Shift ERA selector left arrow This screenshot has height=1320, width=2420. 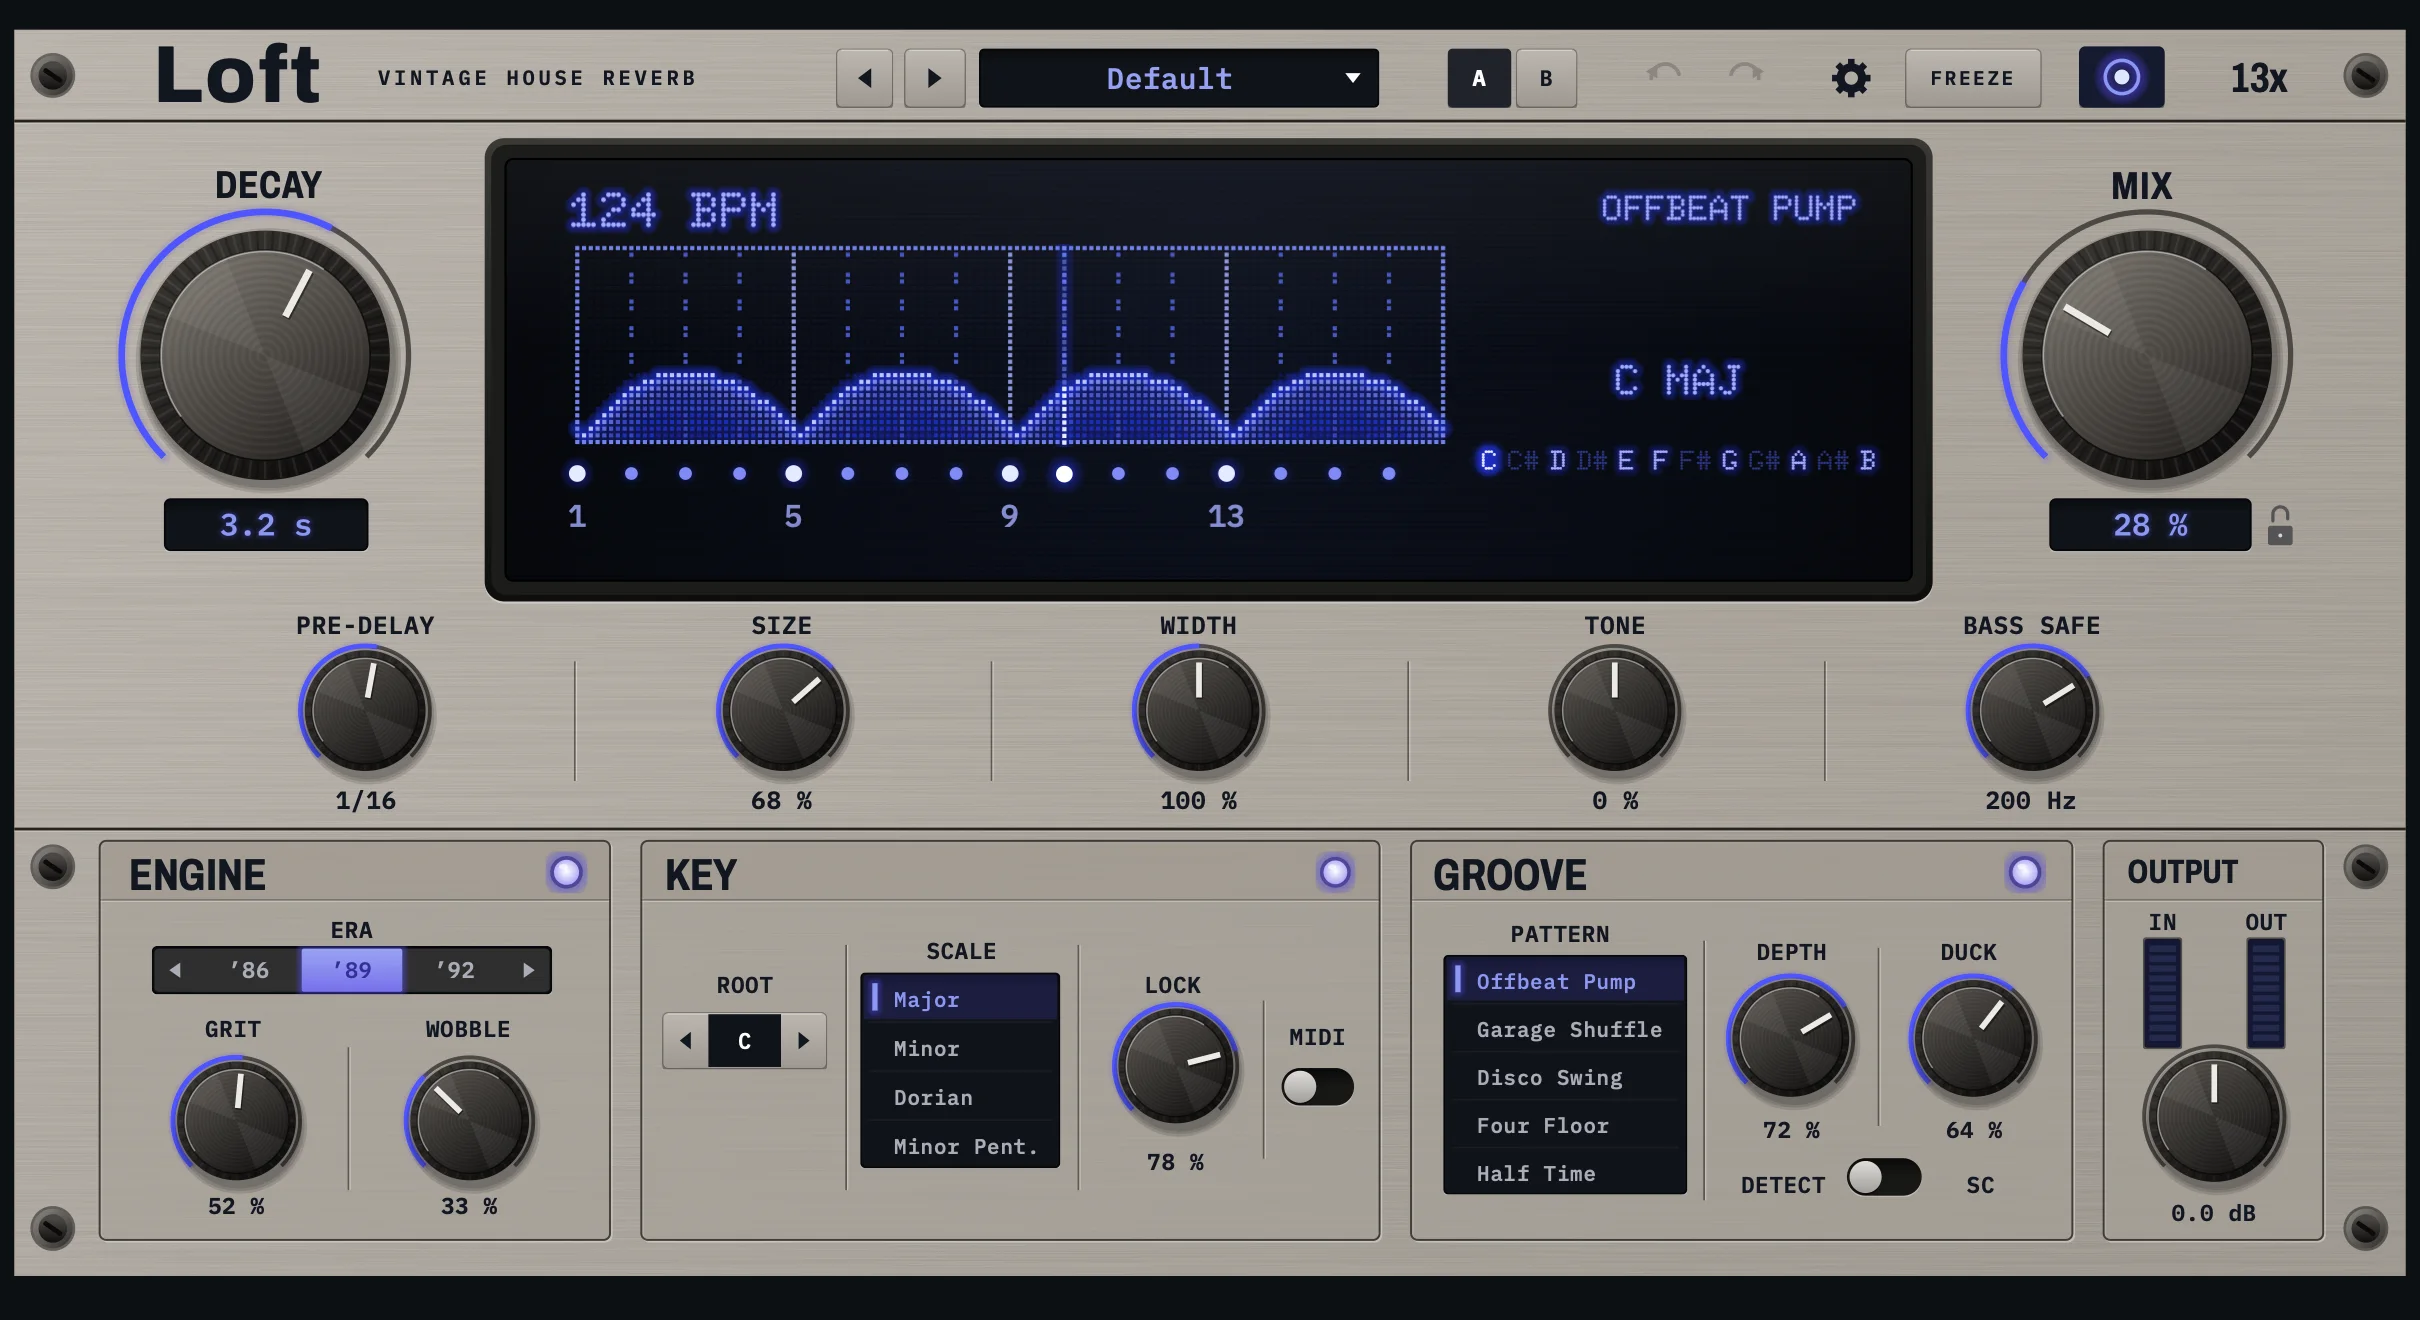point(176,970)
